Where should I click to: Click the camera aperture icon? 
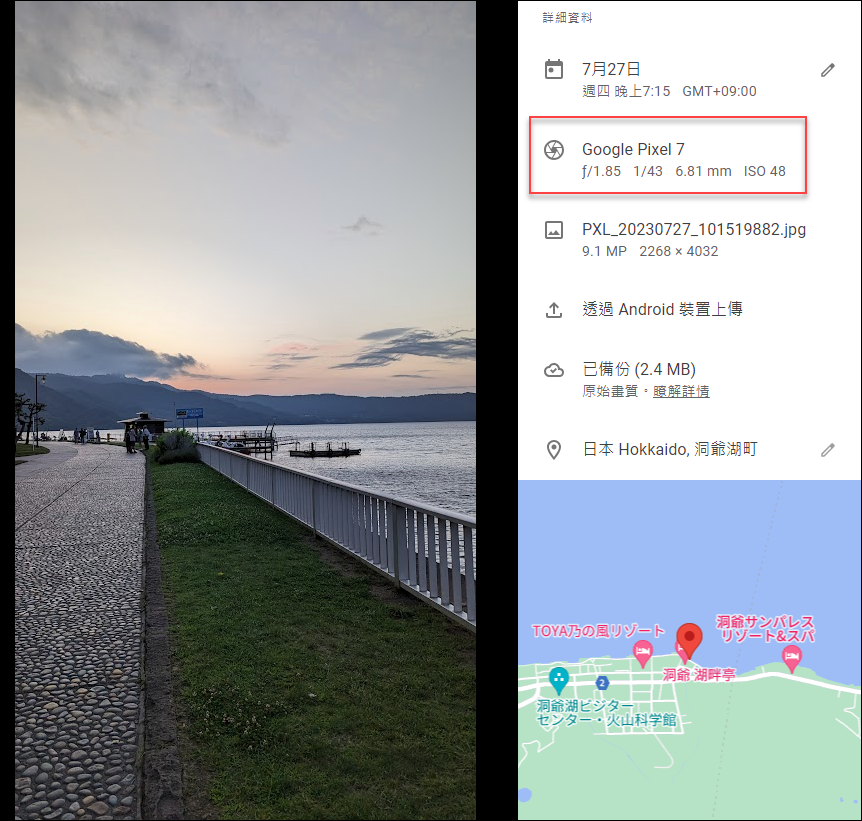[554, 150]
